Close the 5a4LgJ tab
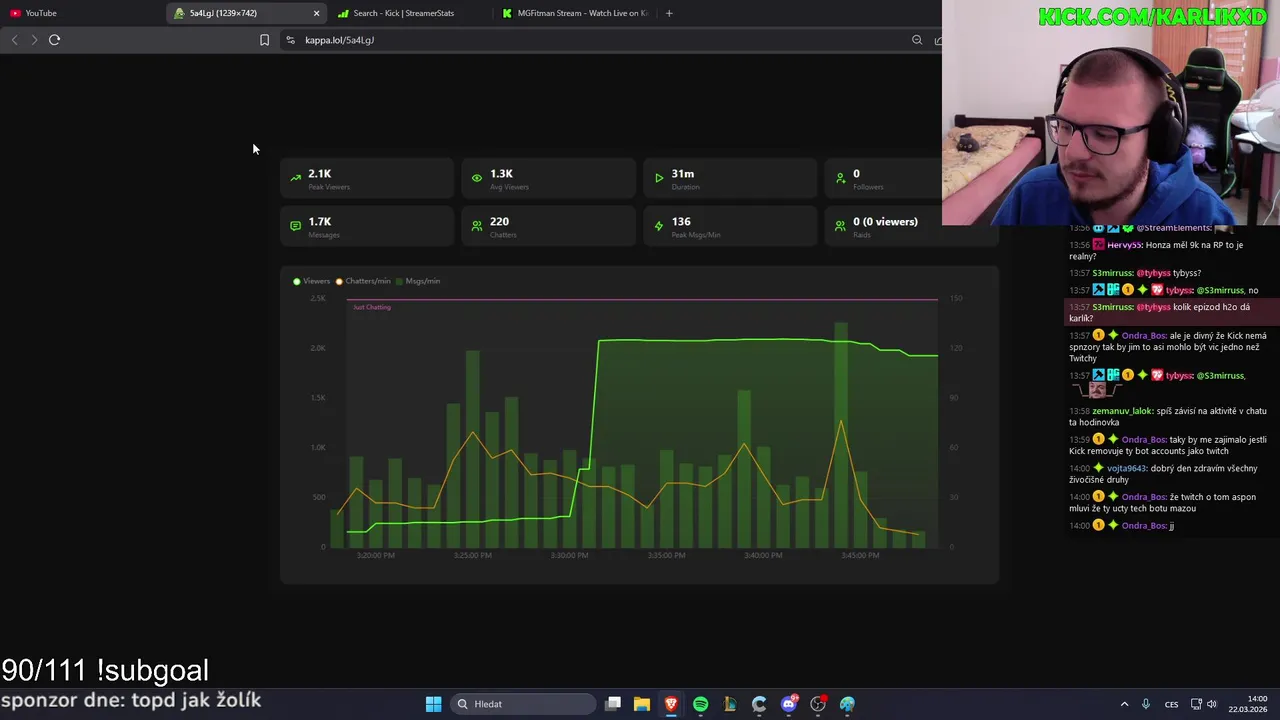This screenshot has height=720, width=1280. click(317, 13)
